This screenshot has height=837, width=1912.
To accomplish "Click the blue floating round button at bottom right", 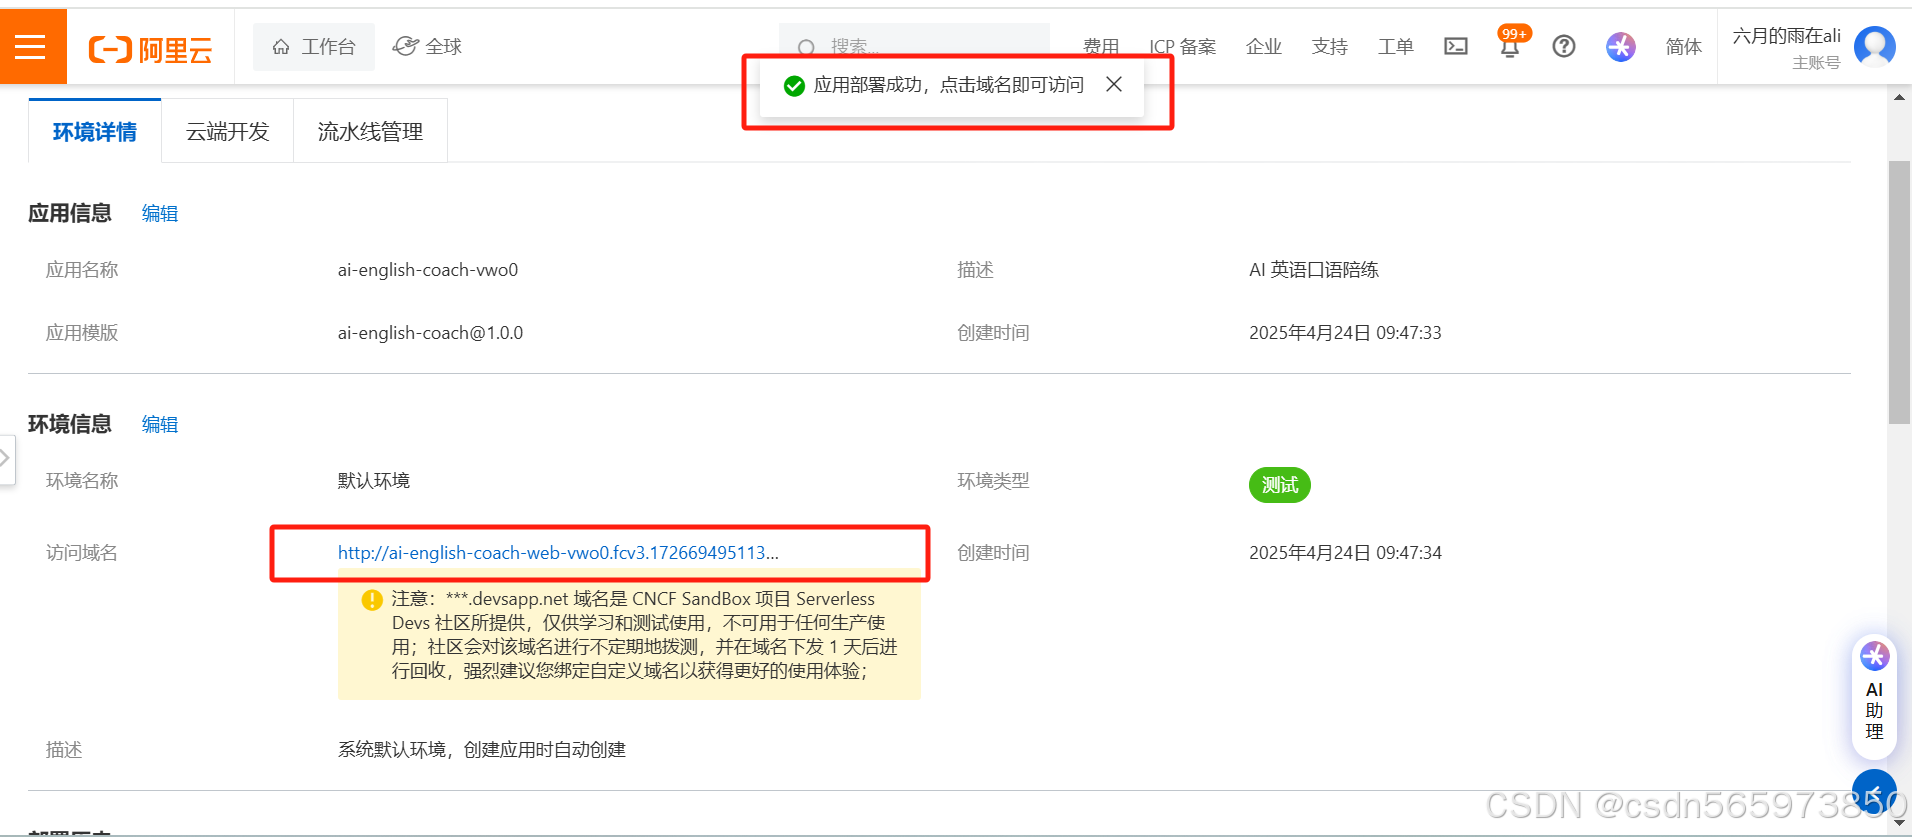I will pyautogui.click(x=1874, y=792).
